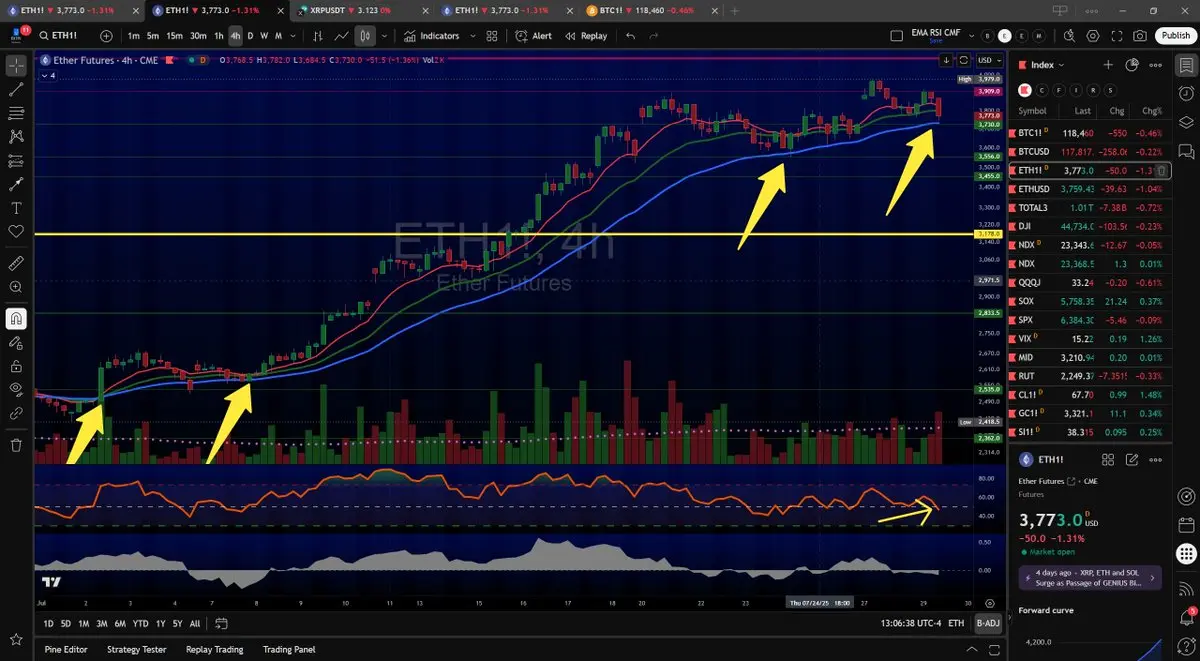
Task: Click the Publish button
Action: [x=1175, y=35]
